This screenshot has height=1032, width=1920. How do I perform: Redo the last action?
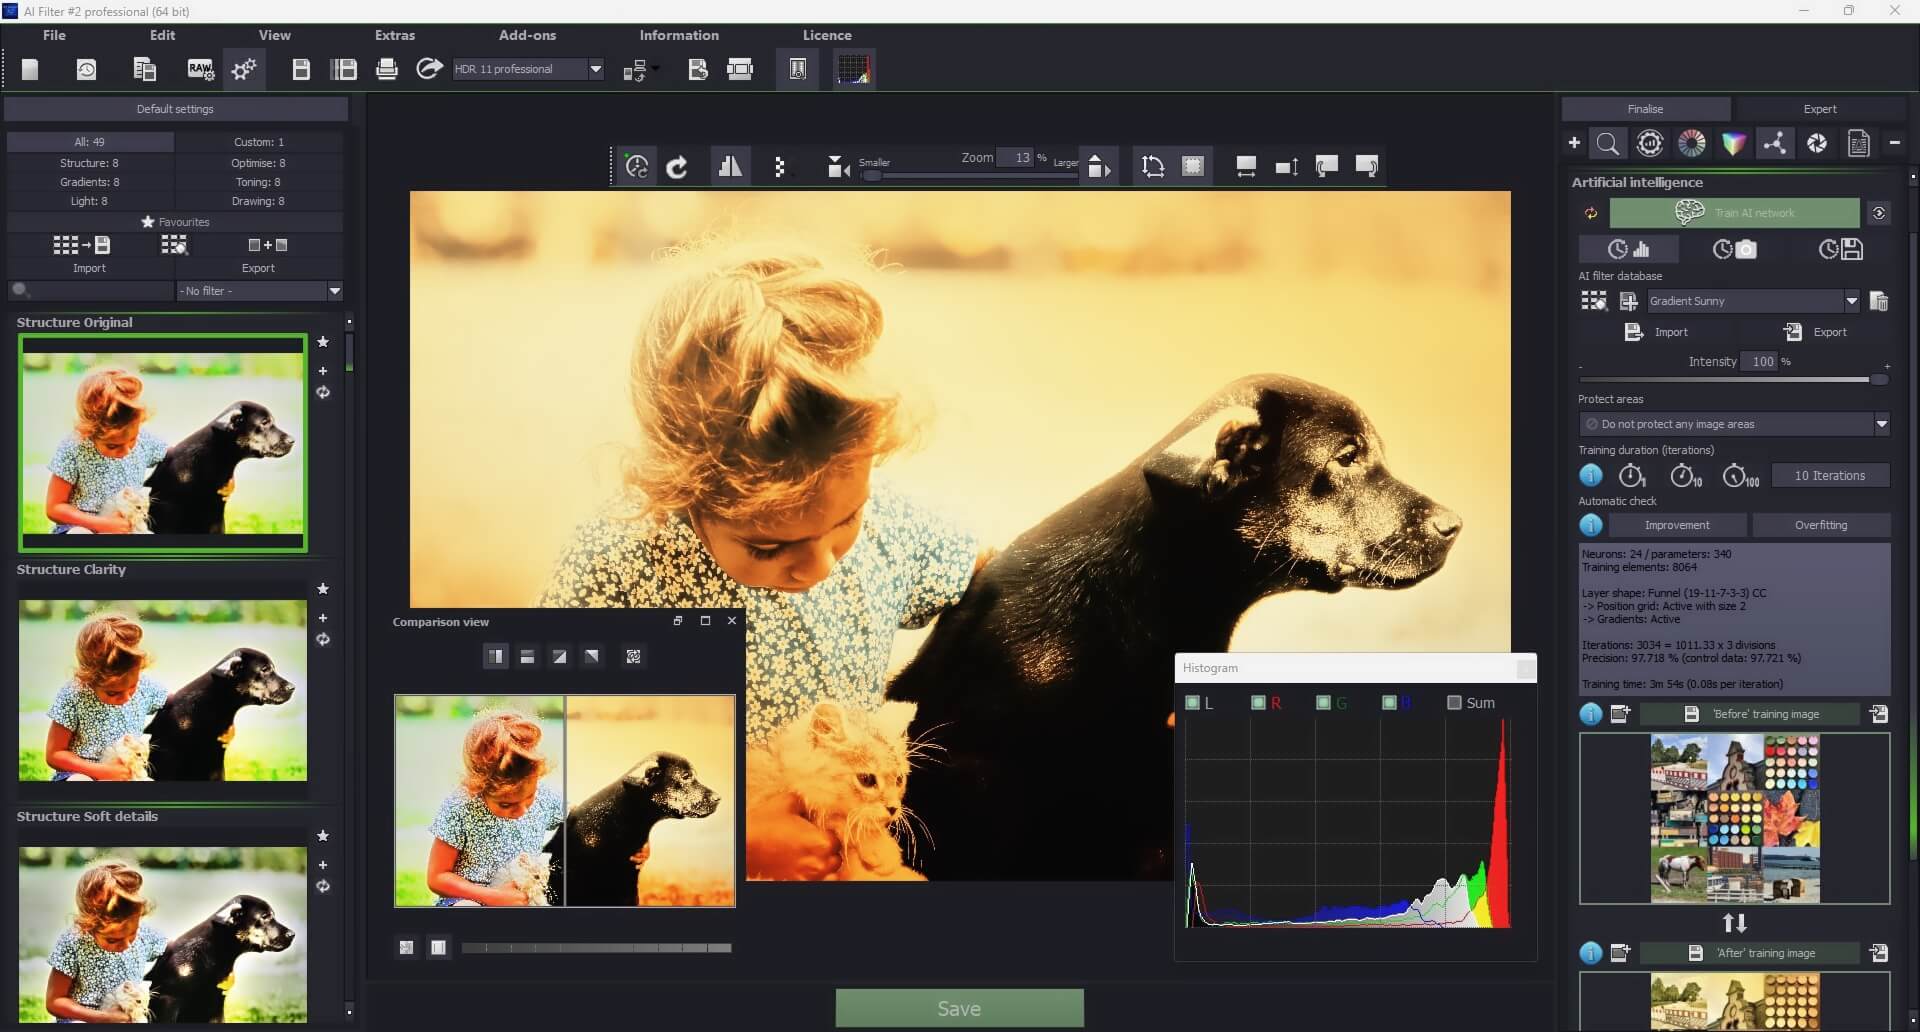679,166
